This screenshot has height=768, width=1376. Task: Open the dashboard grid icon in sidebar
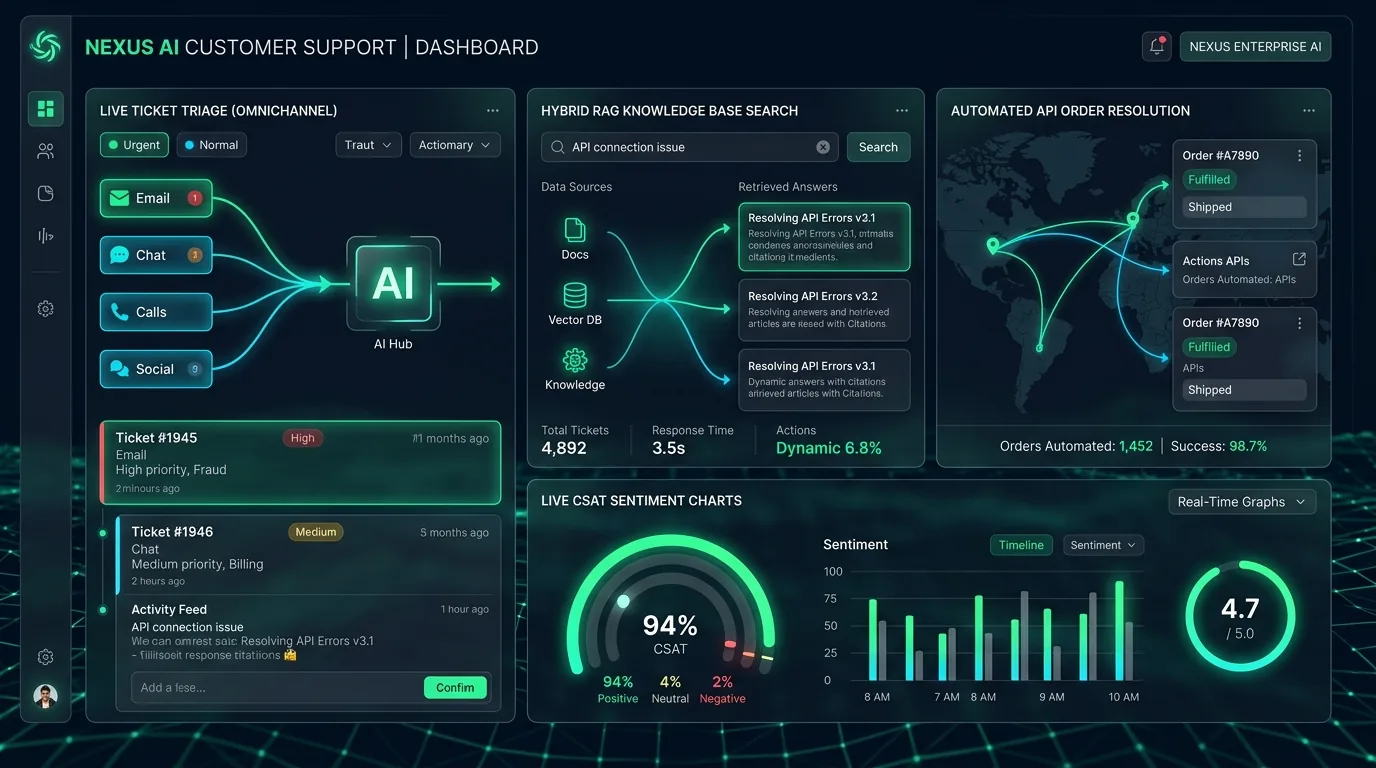coord(45,109)
